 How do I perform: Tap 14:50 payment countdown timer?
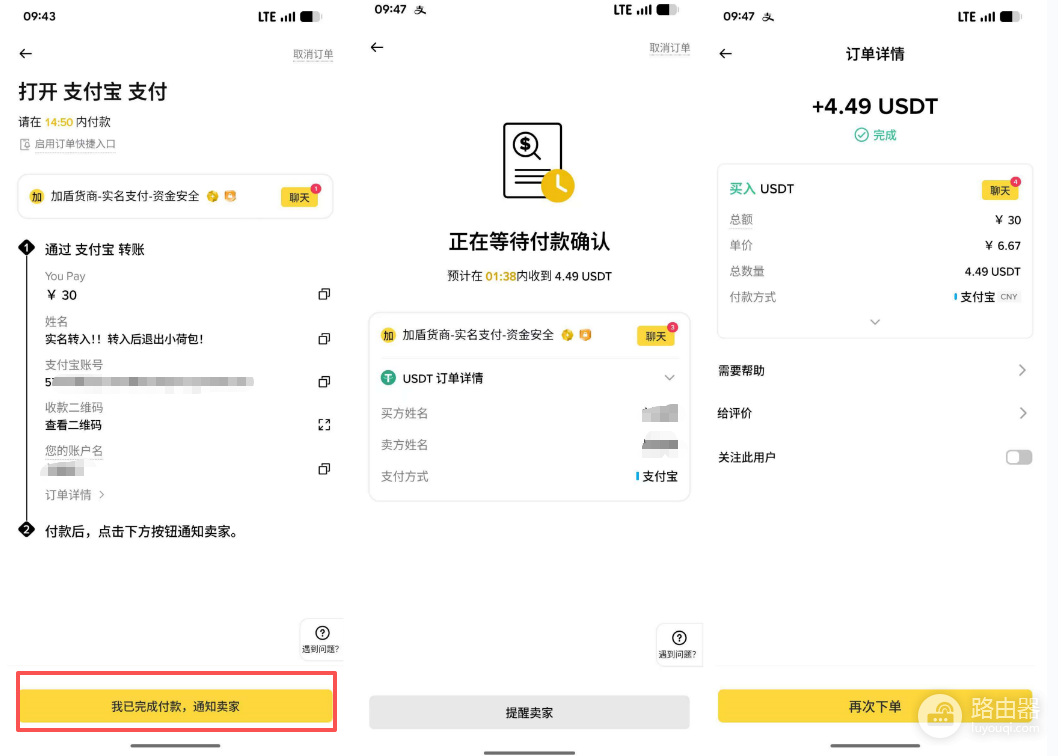tap(59, 122)
